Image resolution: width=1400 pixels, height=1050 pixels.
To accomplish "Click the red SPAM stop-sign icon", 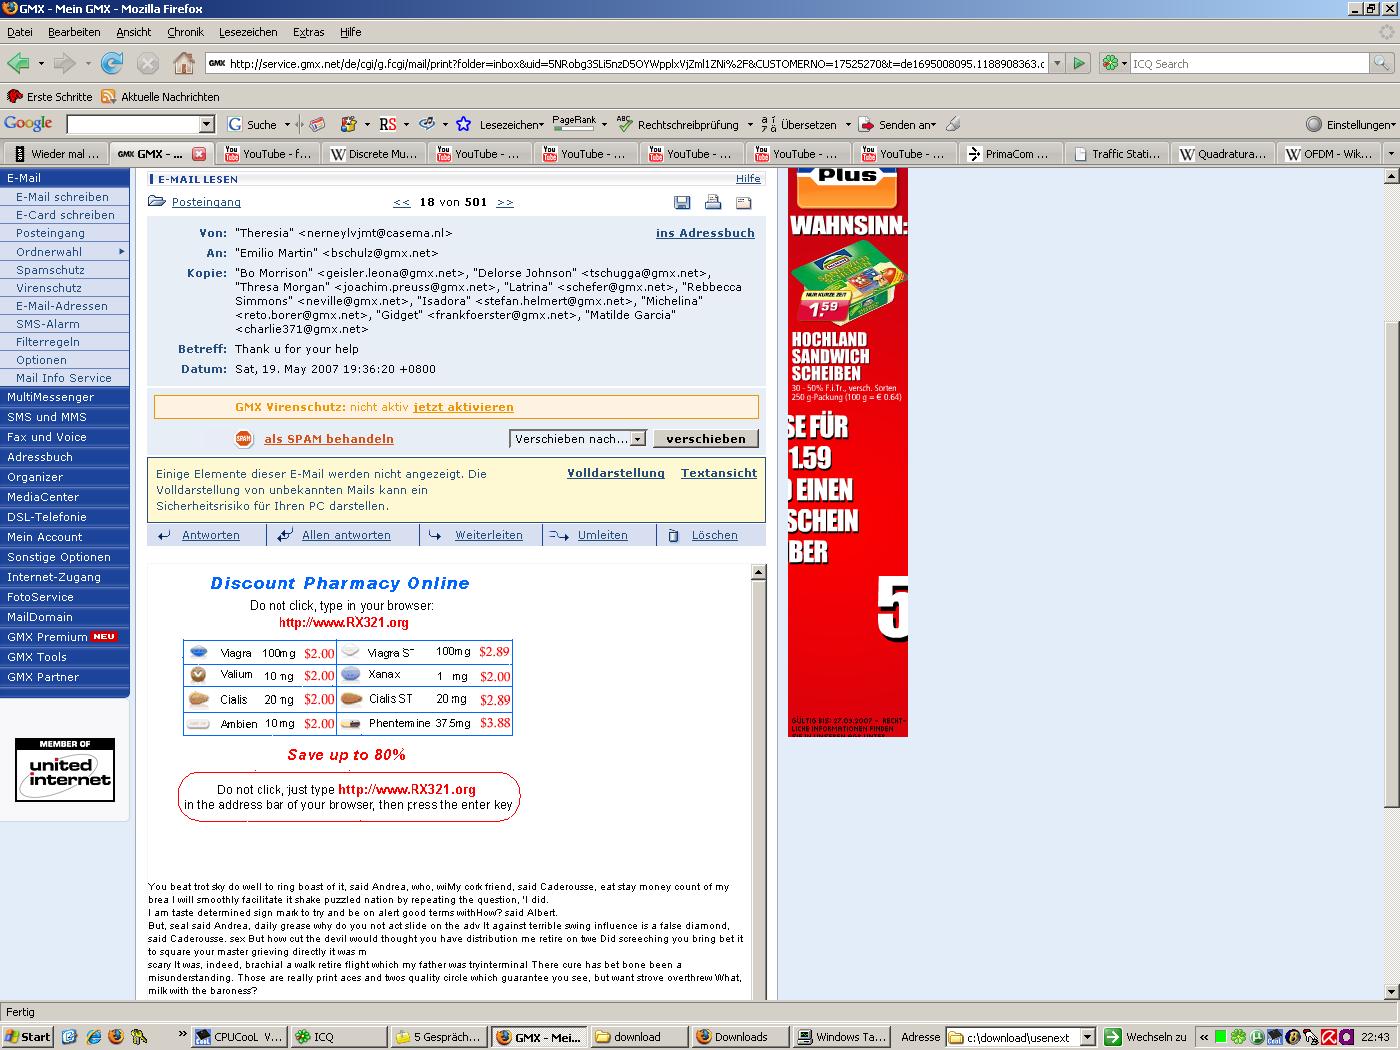I will 243,438.
